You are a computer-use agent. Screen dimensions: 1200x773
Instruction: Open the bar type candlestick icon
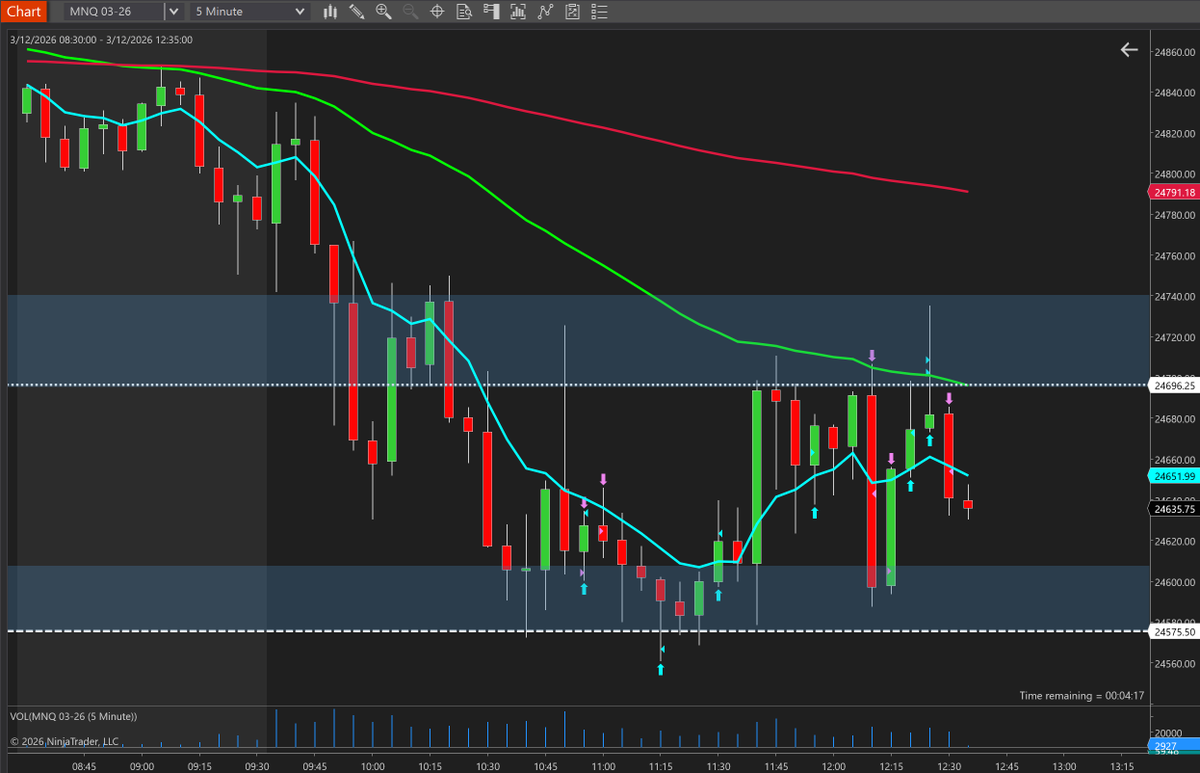pyautogui.click(x=330, y=12)
